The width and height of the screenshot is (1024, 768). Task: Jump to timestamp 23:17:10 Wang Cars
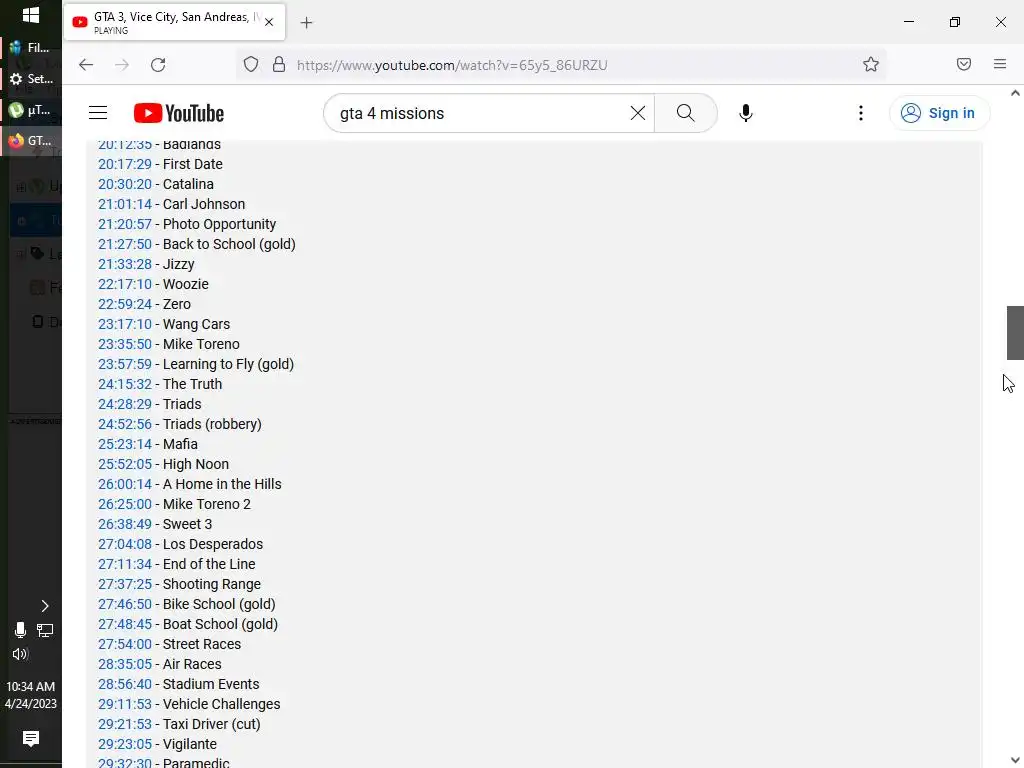125,324
